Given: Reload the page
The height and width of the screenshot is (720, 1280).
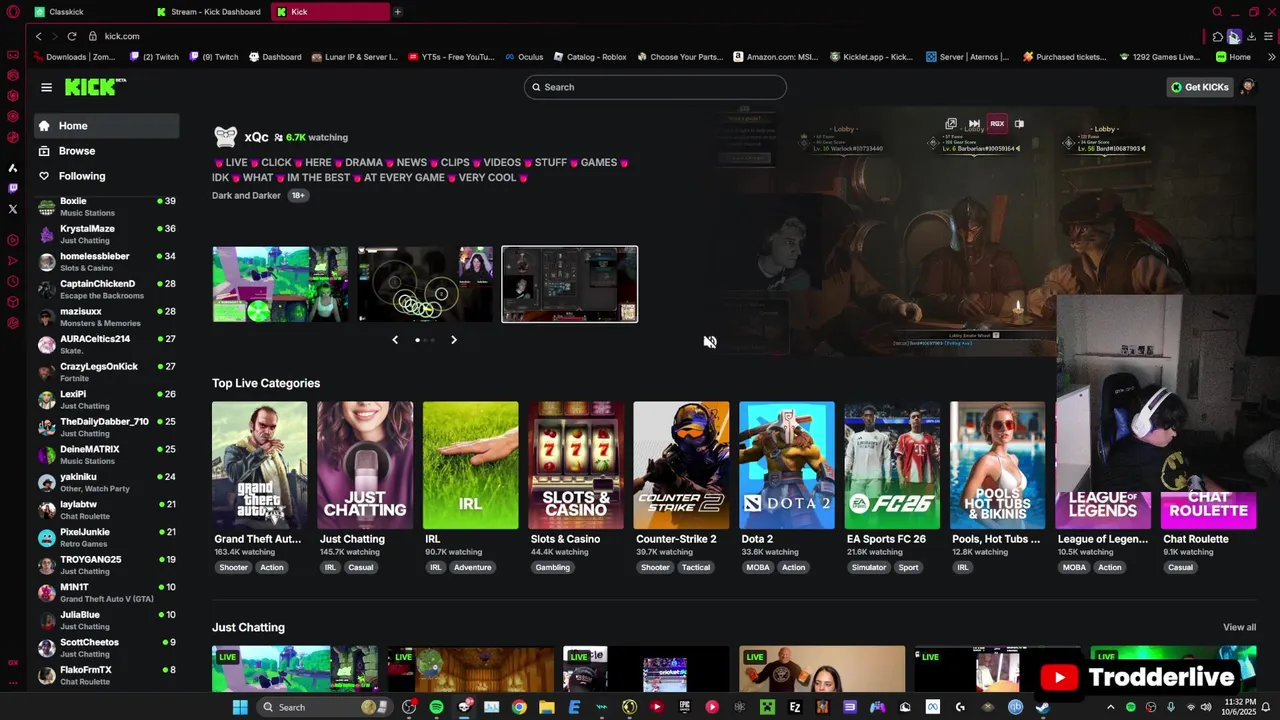Looking at the screenshot, I should (x=72, y=36).
